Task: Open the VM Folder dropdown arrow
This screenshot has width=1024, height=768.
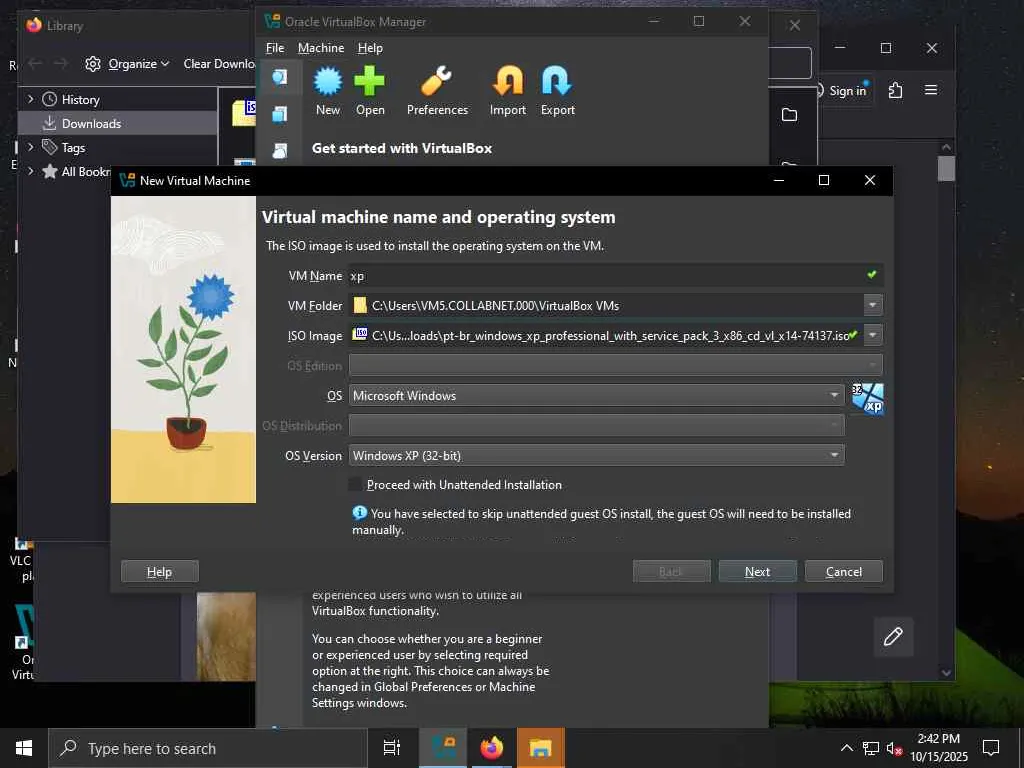Action: pos(872,305)
